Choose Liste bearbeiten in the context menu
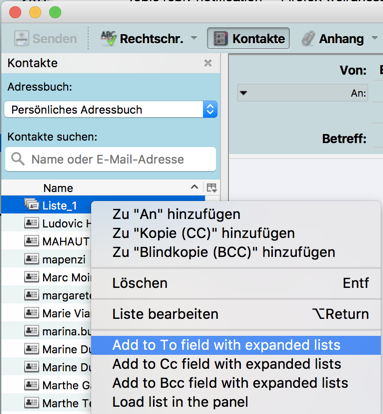Viewport: 383px width, 414px height. pos(236,314)
